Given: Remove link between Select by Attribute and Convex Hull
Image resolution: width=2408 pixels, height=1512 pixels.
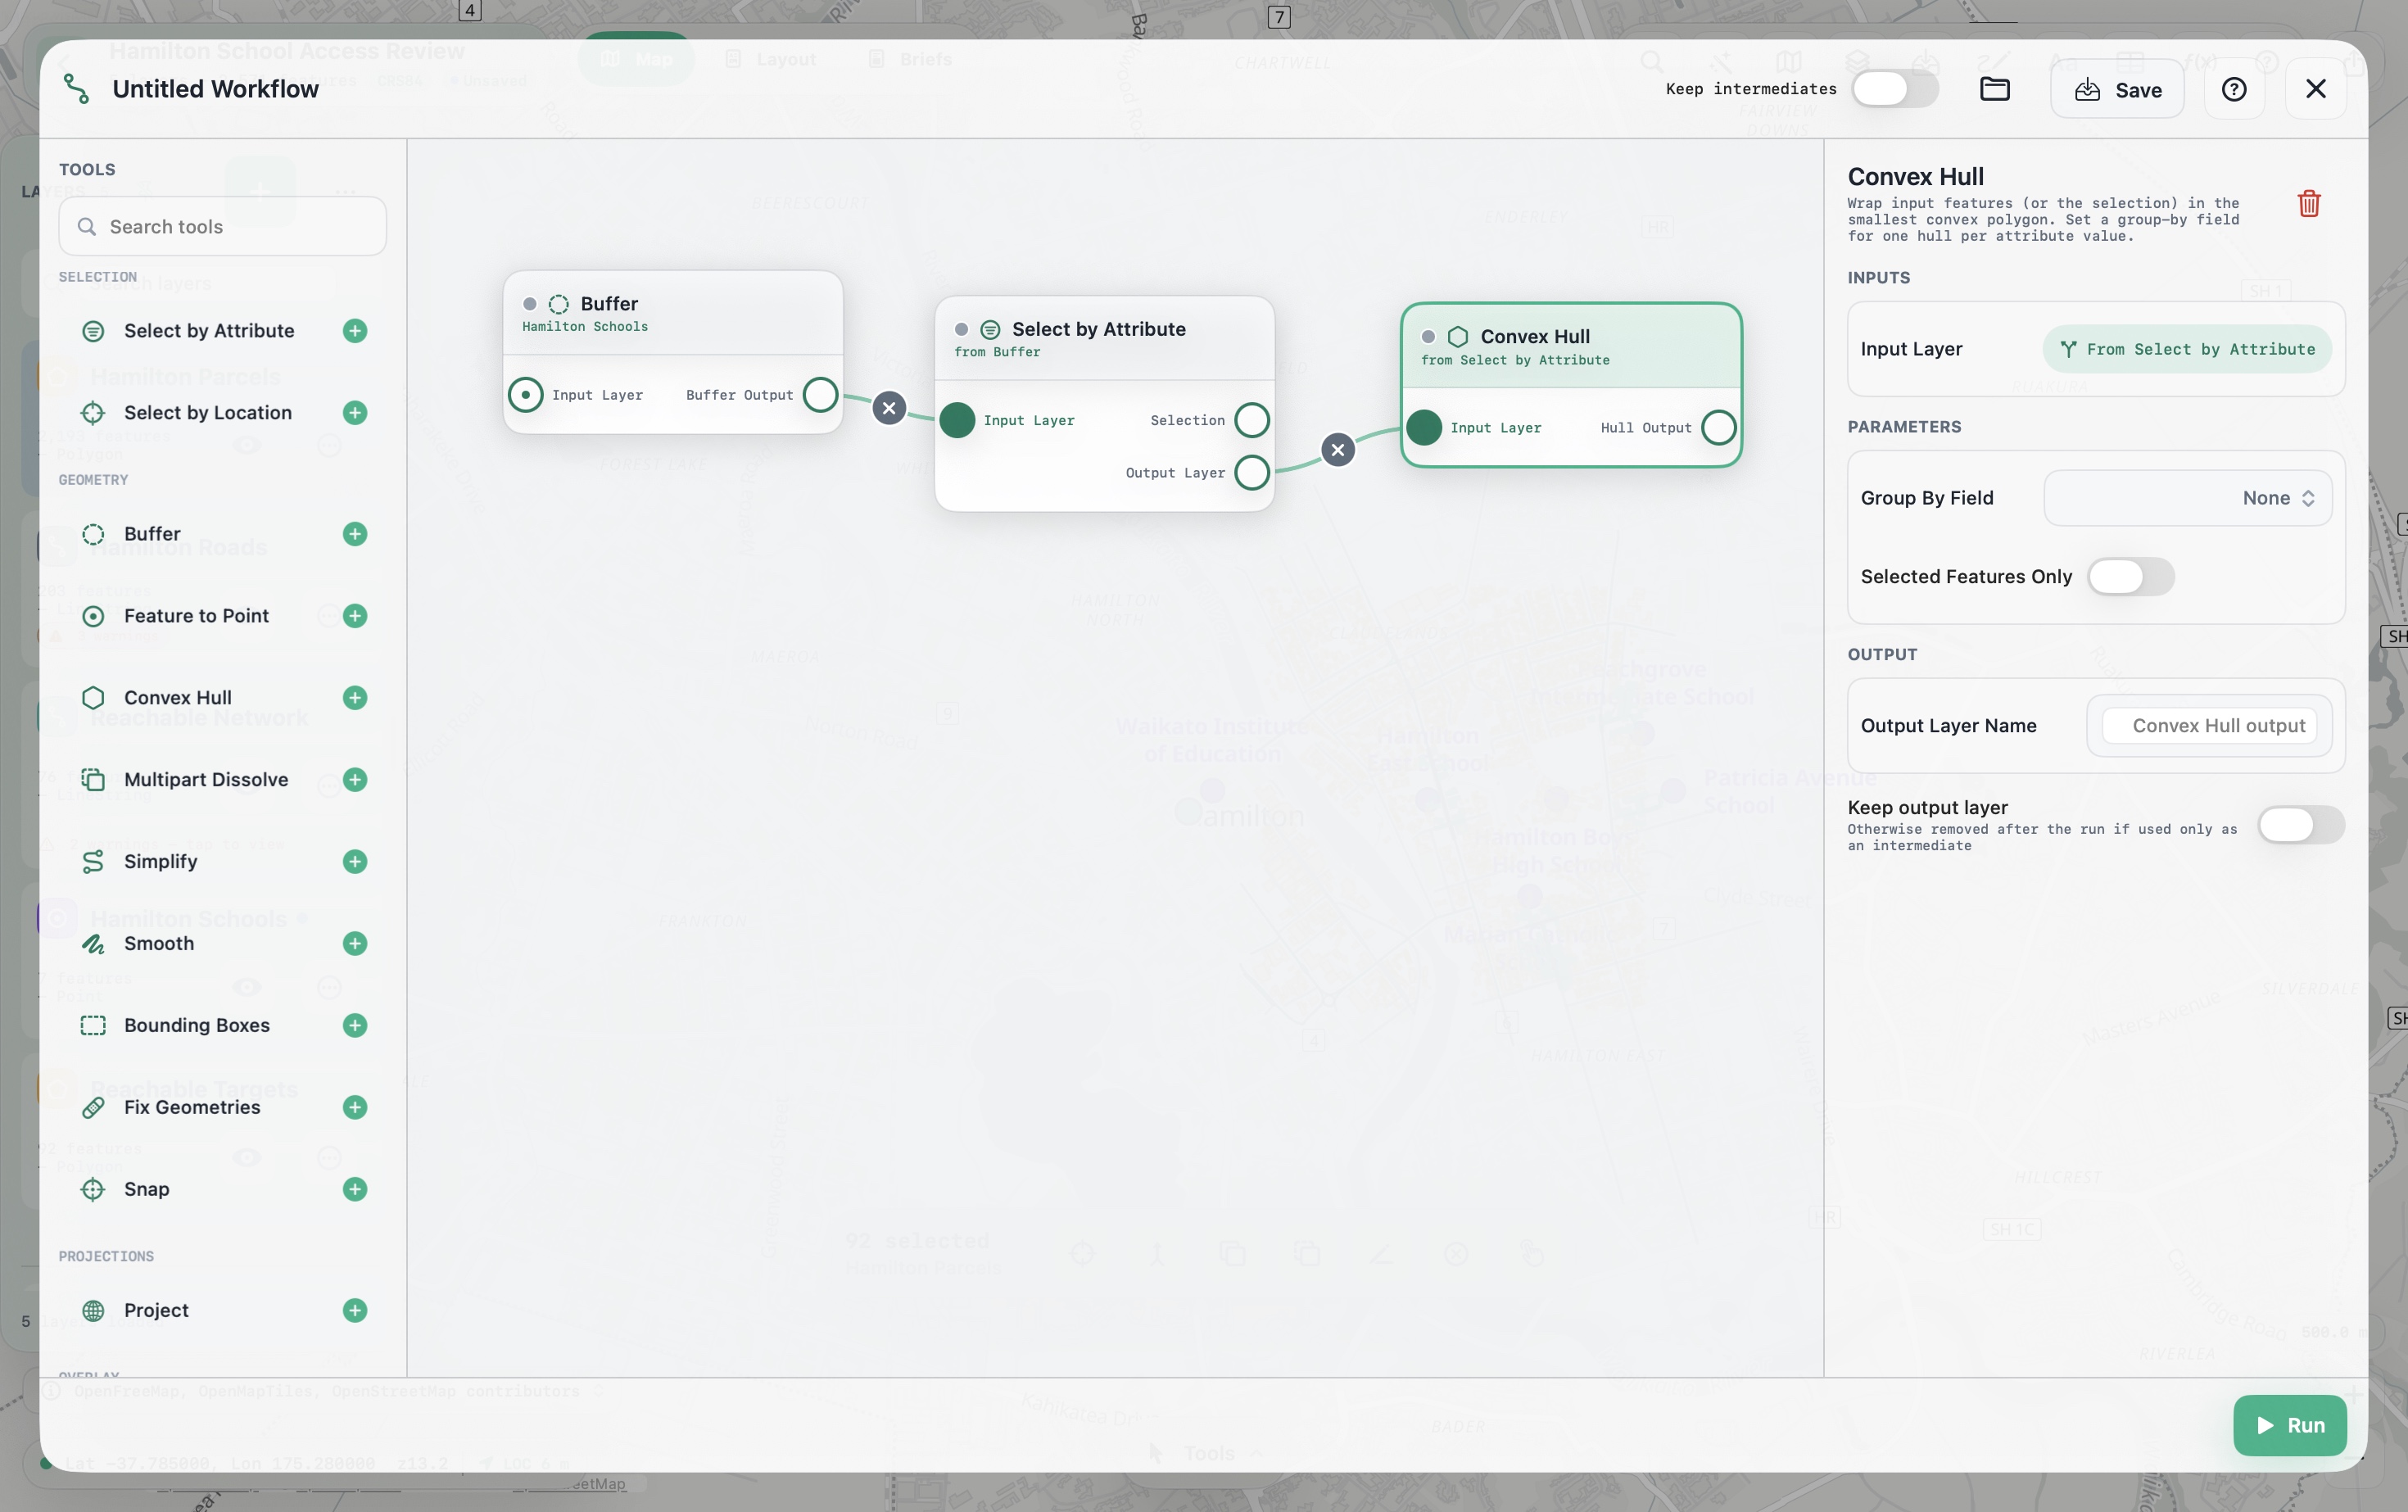Looking at the screenshot, I should (1338, 450).
